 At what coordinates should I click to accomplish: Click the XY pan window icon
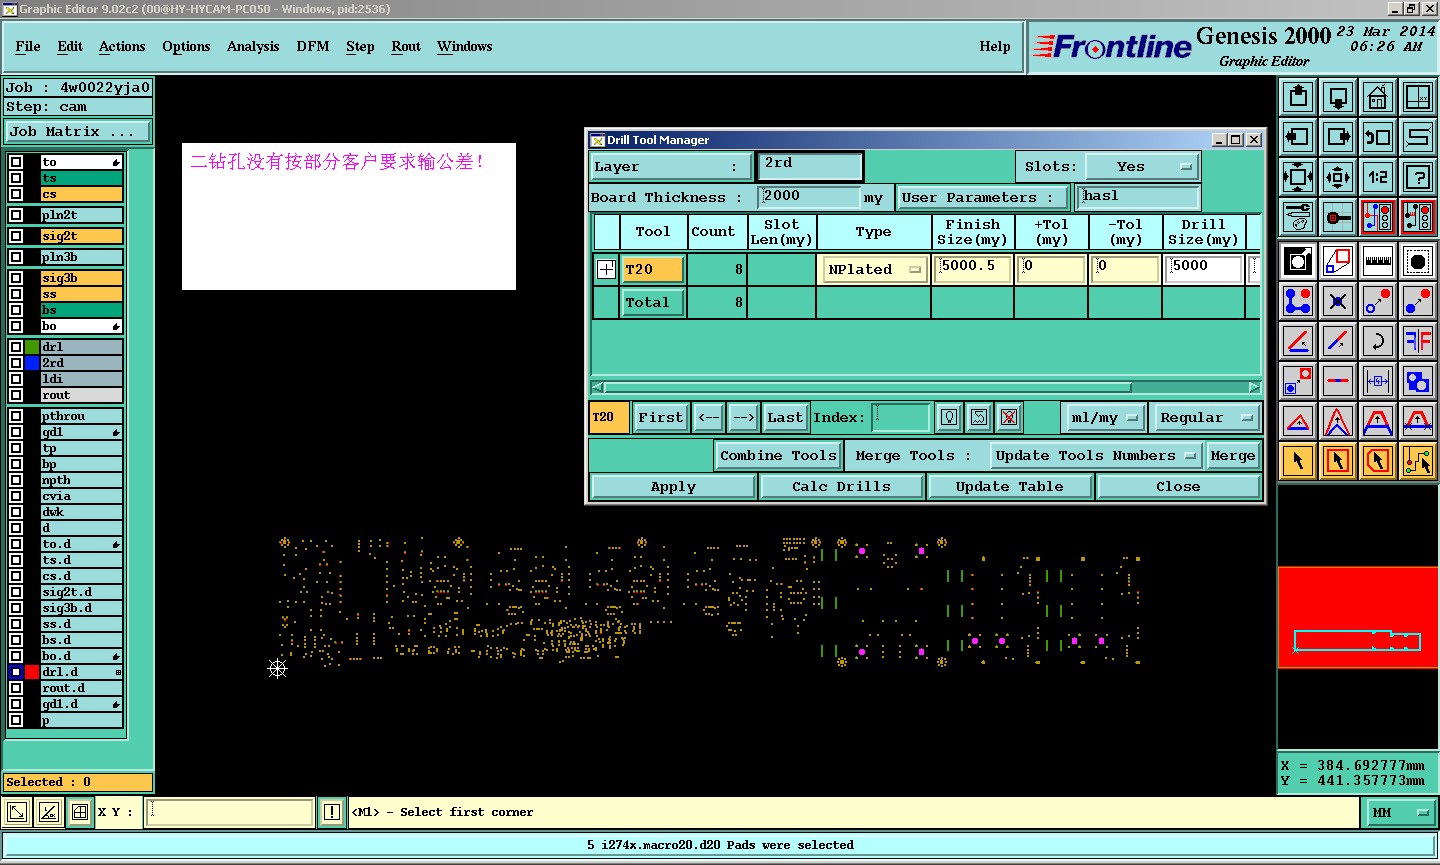click(1418, 97)
